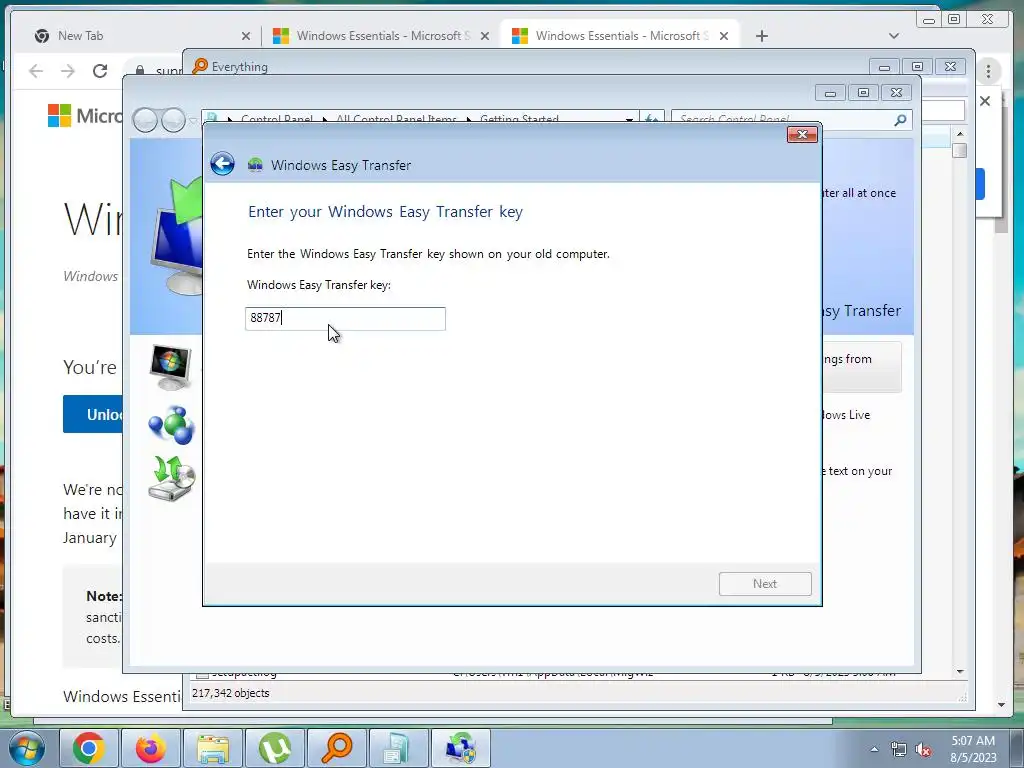The width and height of the screenshot is (1024, 768).
Task: Refresh the Control Panel address bar
Action: pos(651,120)
